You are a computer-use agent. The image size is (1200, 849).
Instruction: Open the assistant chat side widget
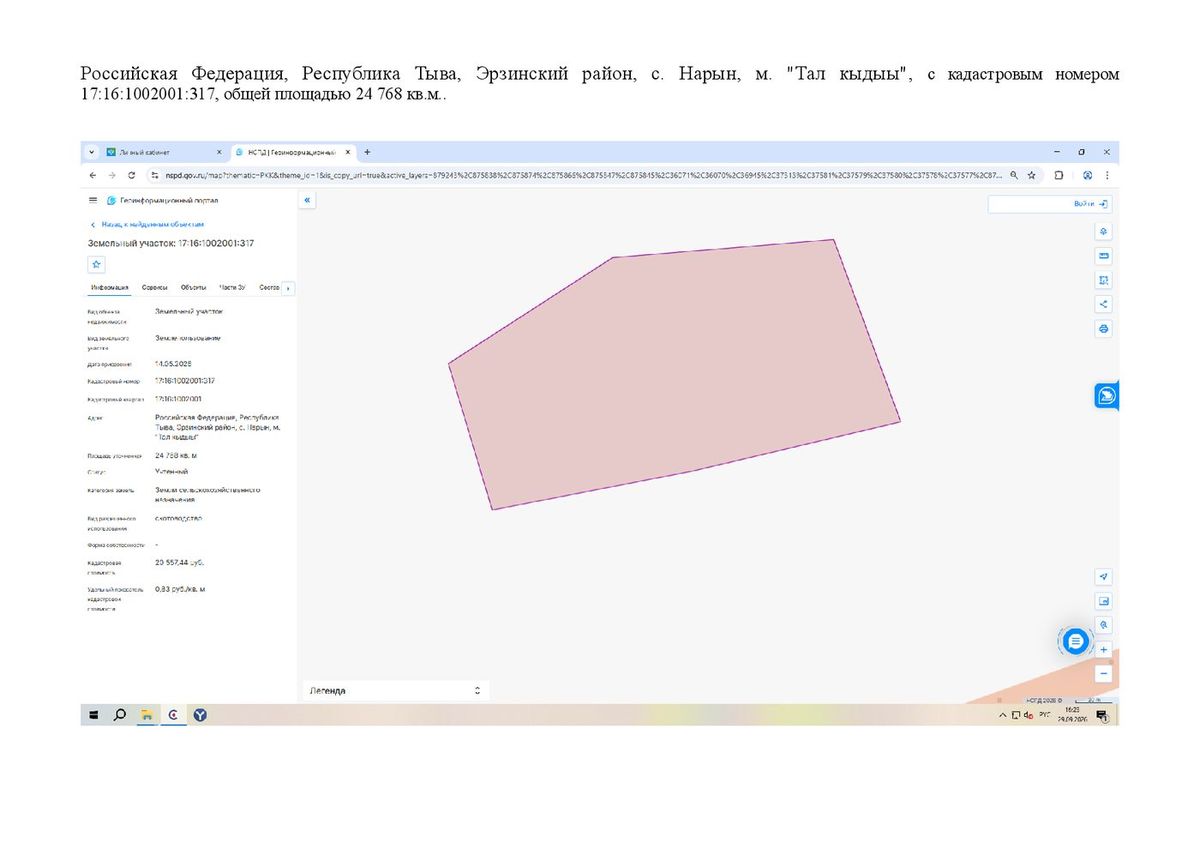coord(1106,396)
